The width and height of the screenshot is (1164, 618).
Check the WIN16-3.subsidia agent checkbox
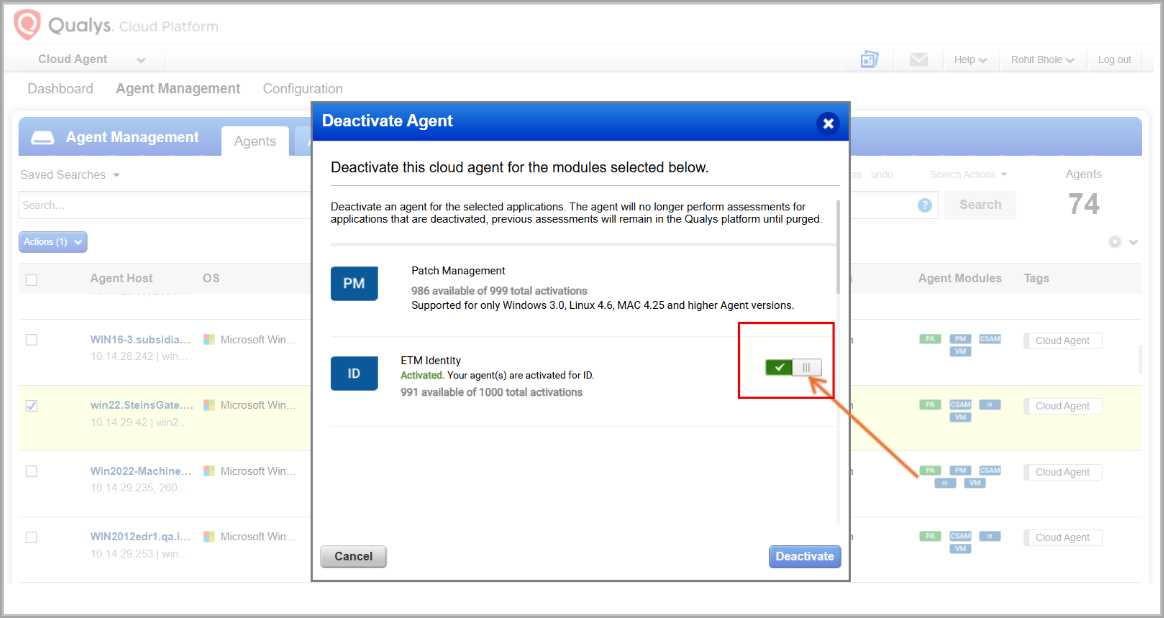[31, 339]
